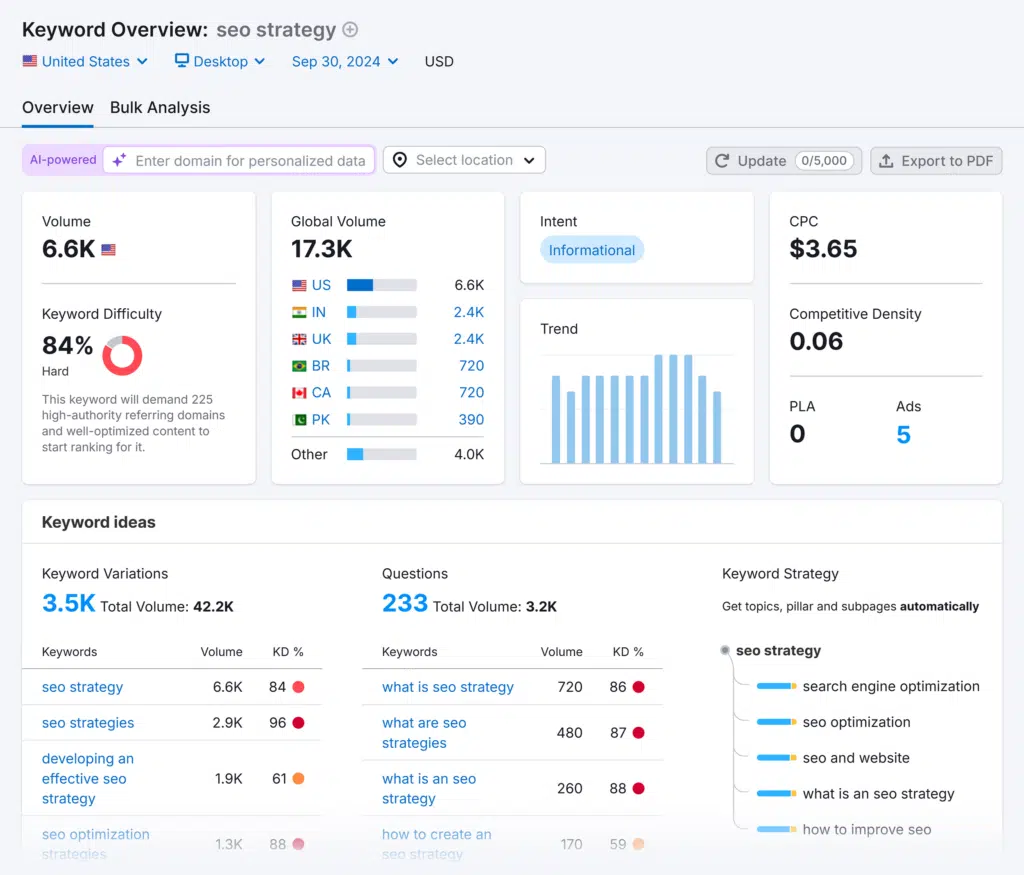Click the plus icon beside "seo strategy"
This screenshot has height=875, width=1024.
pos(350,29)
